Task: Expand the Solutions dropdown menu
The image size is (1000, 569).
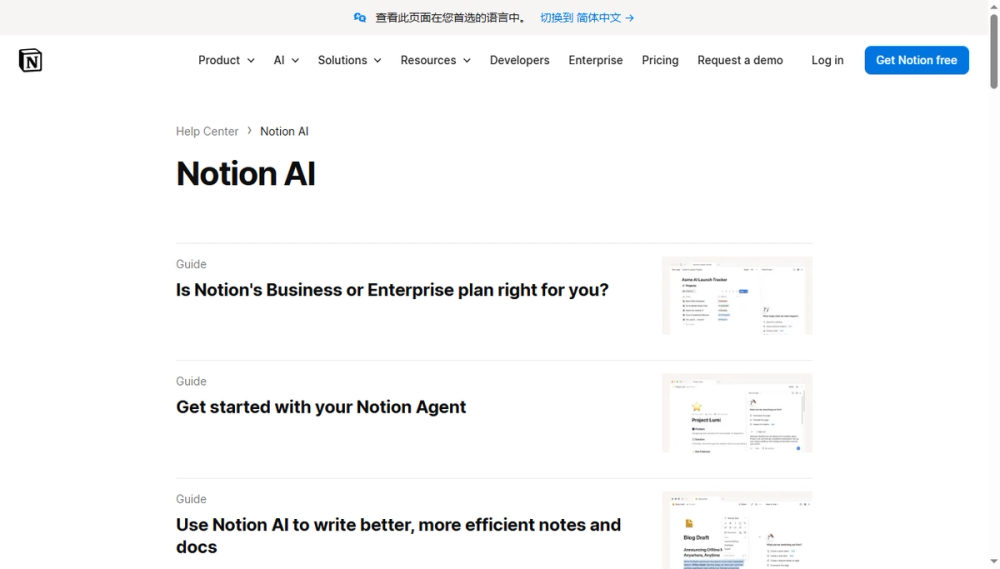Action: 349,60
